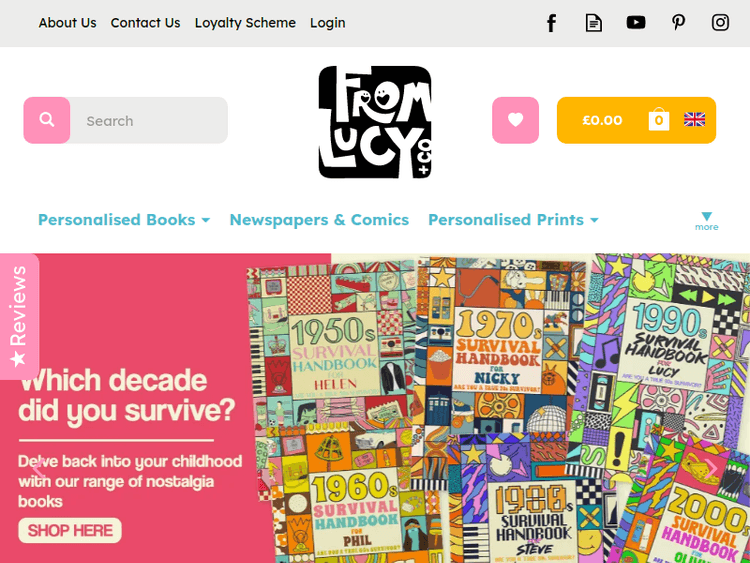Open the Instagram icon link
Screen dimensions: 750x563
point(720,22)
